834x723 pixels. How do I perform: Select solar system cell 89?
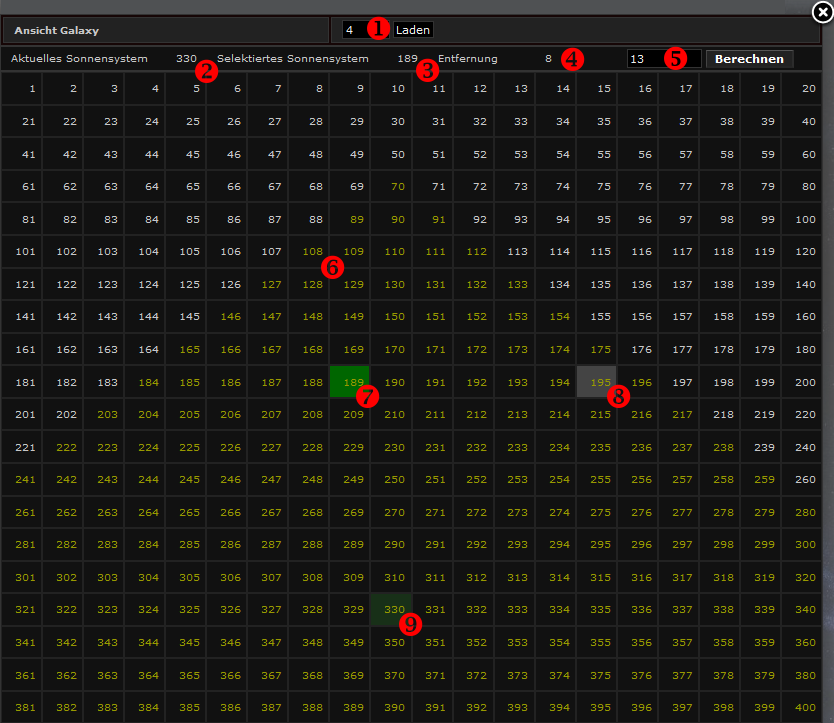click(x=349, y=219)
